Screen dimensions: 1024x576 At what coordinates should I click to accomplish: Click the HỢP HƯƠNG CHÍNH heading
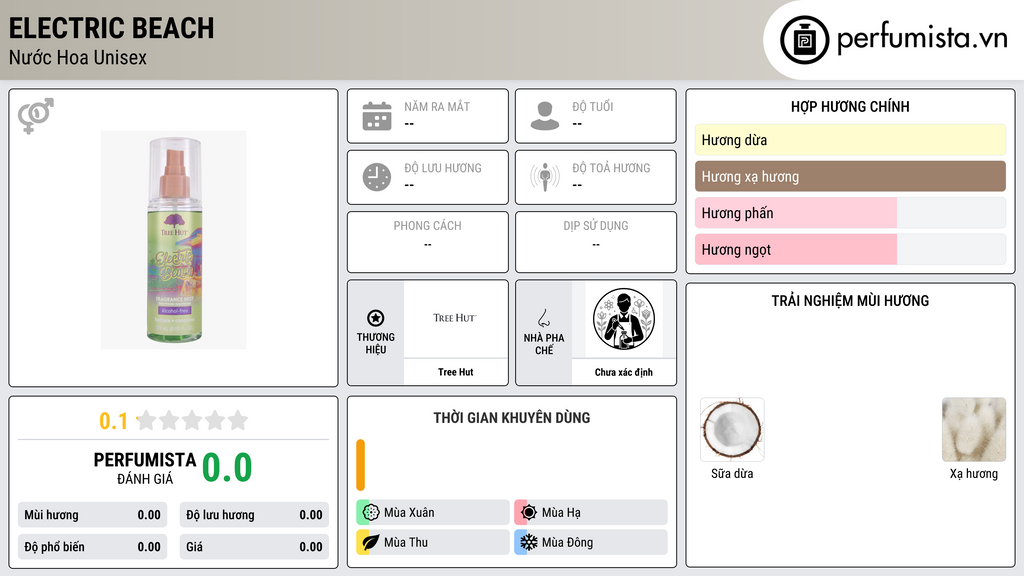pos(850,106)
